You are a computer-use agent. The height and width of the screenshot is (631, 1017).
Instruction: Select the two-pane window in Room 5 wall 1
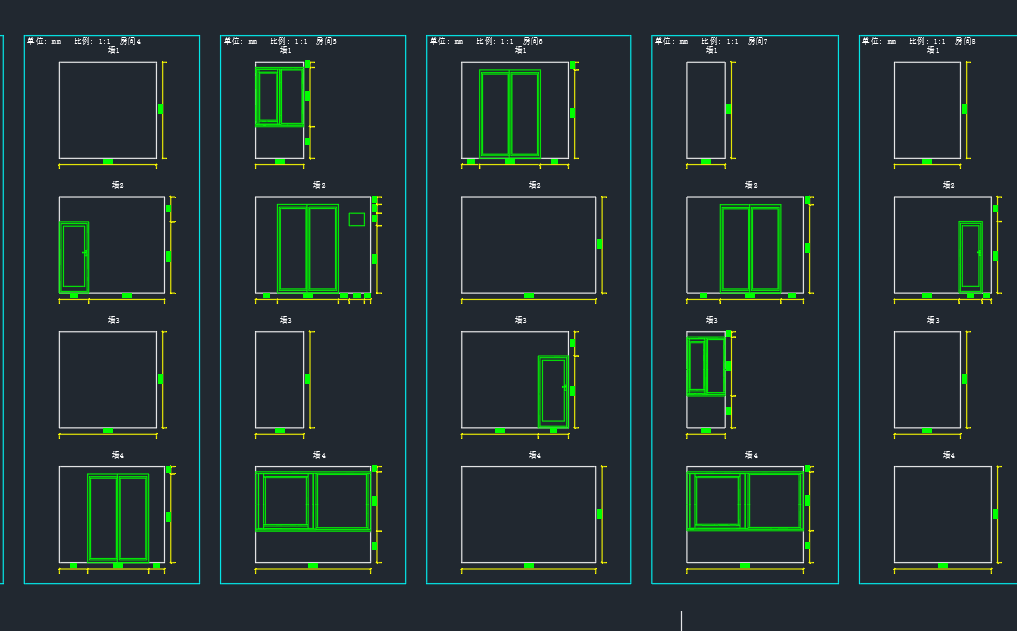point(280,97)
